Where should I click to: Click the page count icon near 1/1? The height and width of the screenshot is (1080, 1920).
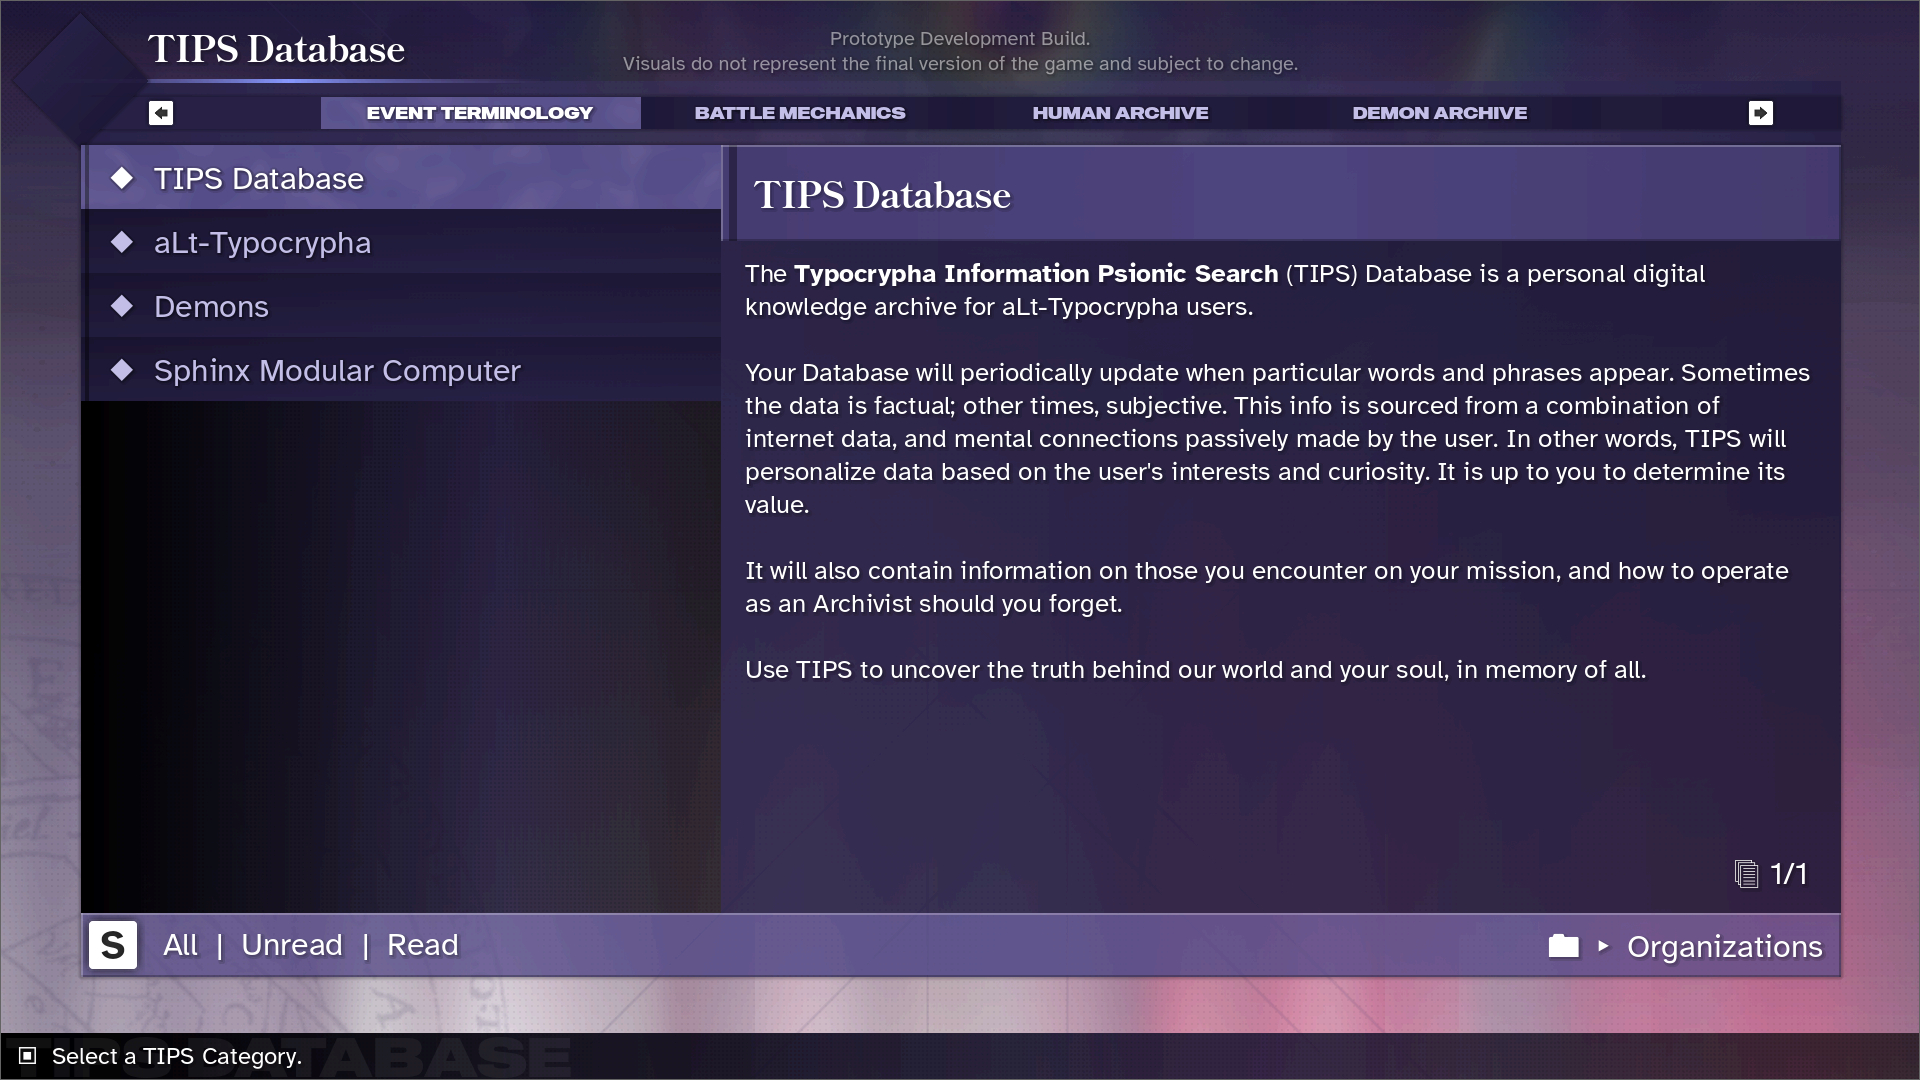pyautogui.click(x=1746, y=874)
